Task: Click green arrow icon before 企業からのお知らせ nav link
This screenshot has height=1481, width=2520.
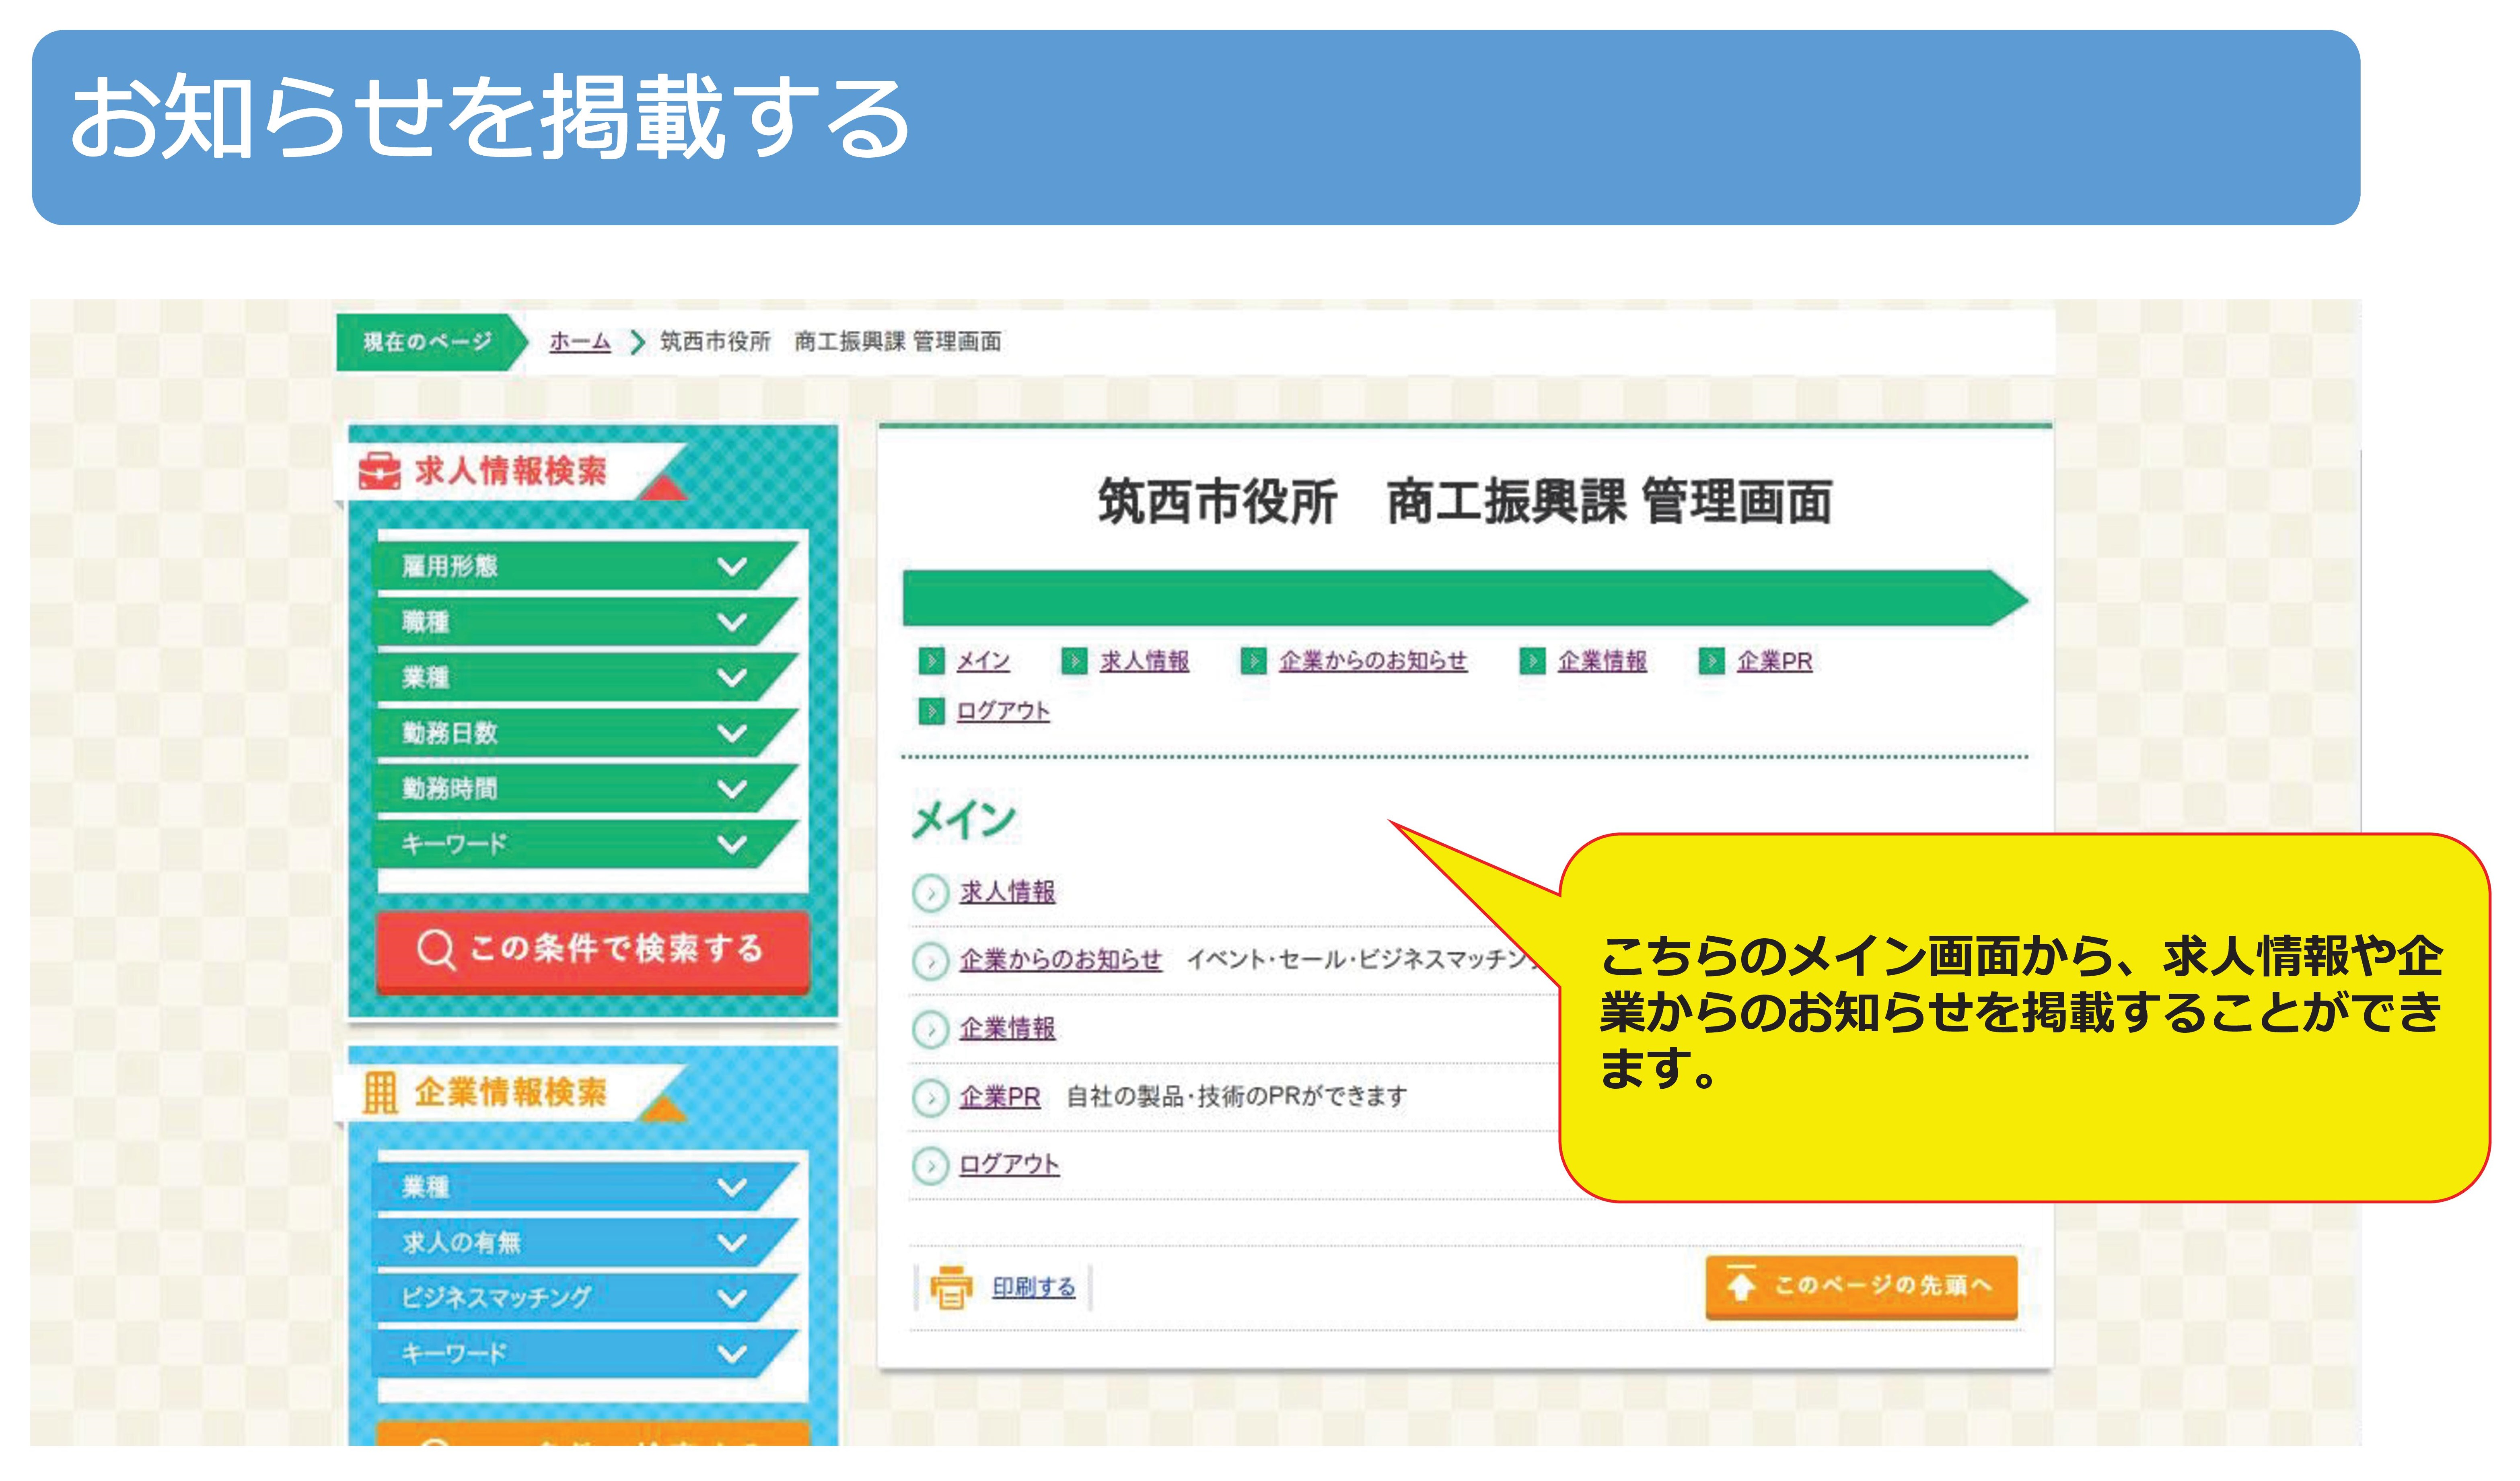Action: pos(1254,661)
